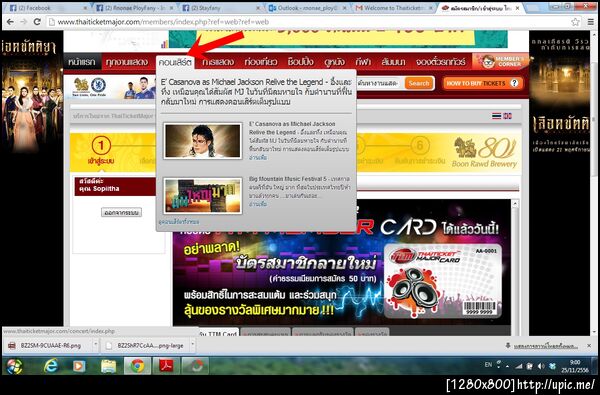Click the HOW TO BUY TICKETS button
Image resolution: width=600 pixels, height=395 pixels.
click(483, 83)
